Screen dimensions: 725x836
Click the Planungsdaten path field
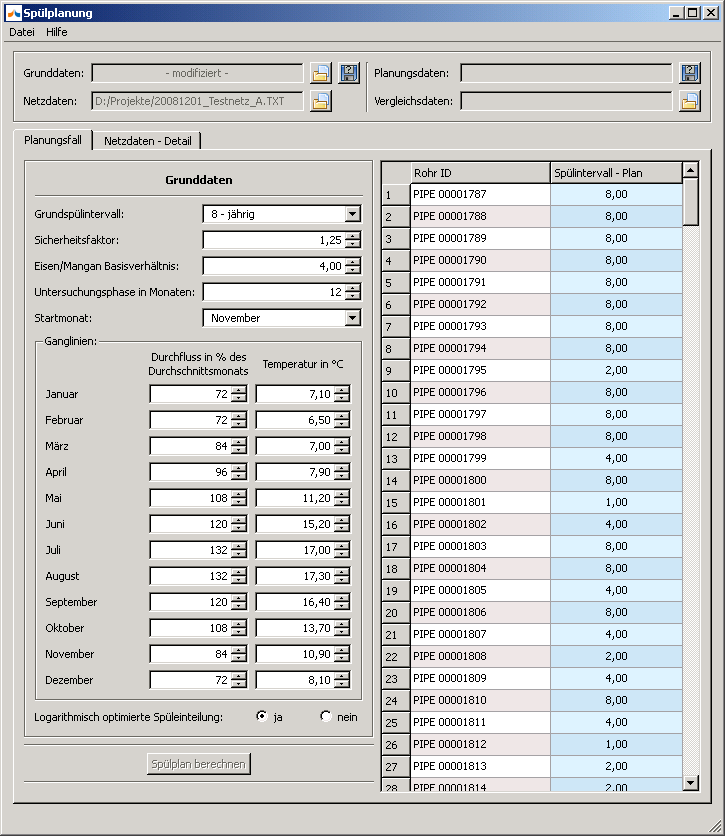[566, 73]
